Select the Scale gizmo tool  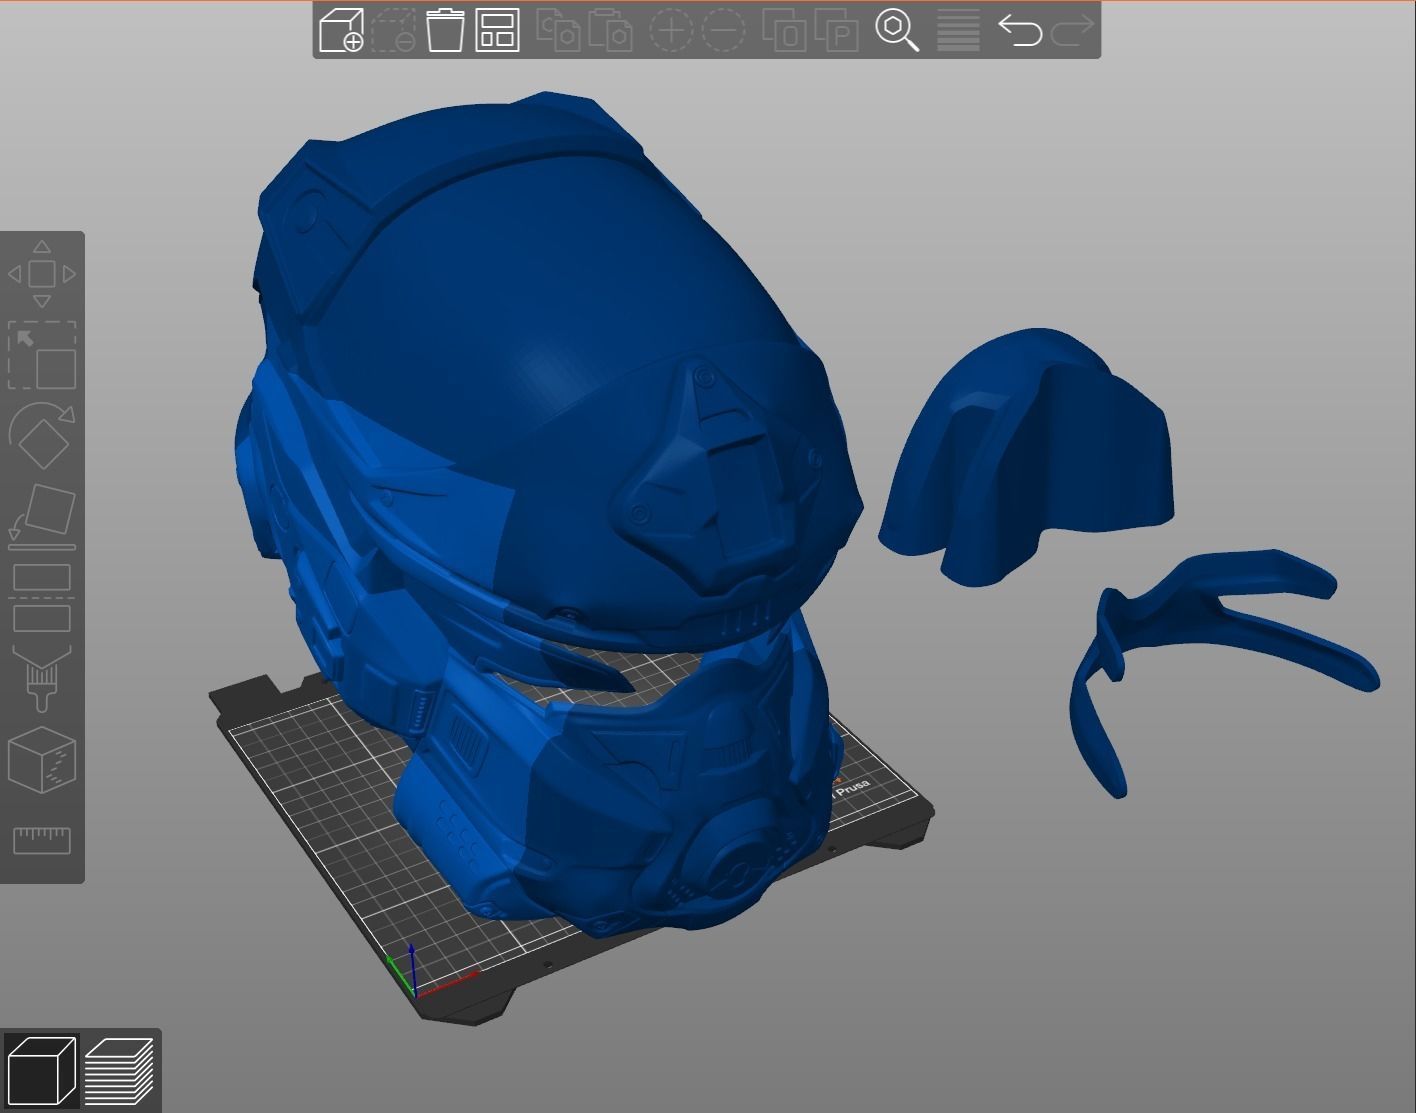pos(42,355)
